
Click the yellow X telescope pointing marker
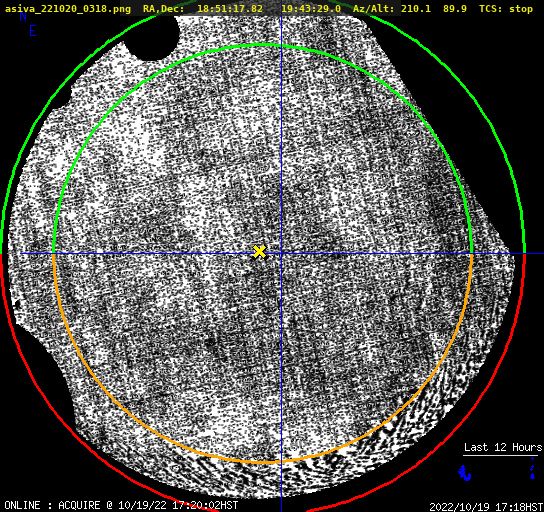(x=259, y=252)
